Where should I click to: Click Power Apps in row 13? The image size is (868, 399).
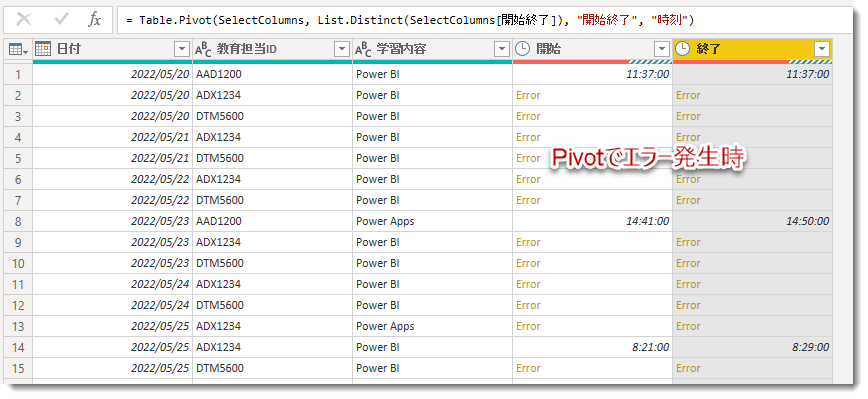432,327
